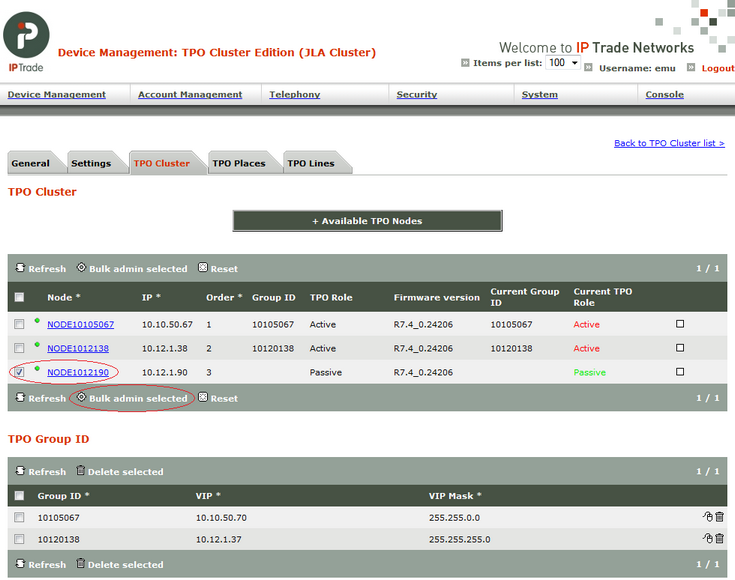The image size is (735, 580).
Task: Expand the Available TPO Nodes panel
Action: click(368, 221)
